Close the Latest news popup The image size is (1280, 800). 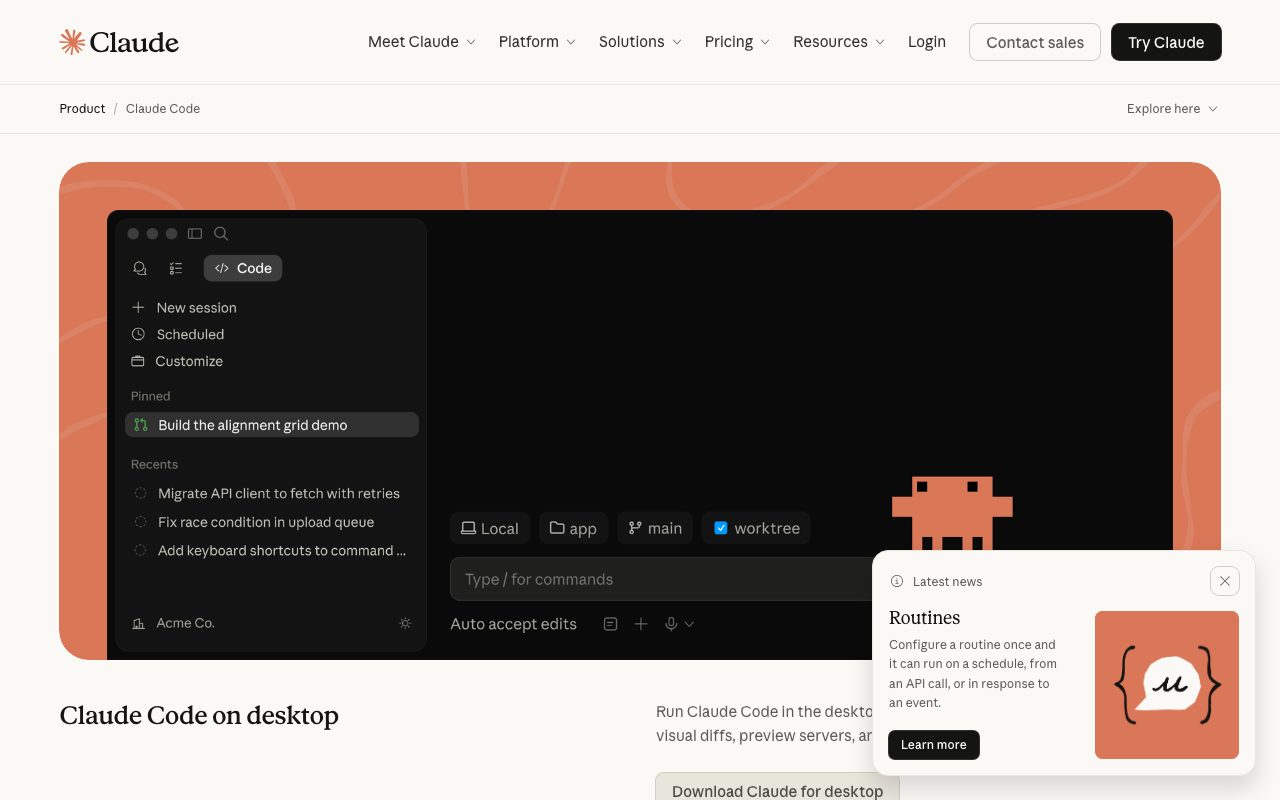tap(1224, 581)
